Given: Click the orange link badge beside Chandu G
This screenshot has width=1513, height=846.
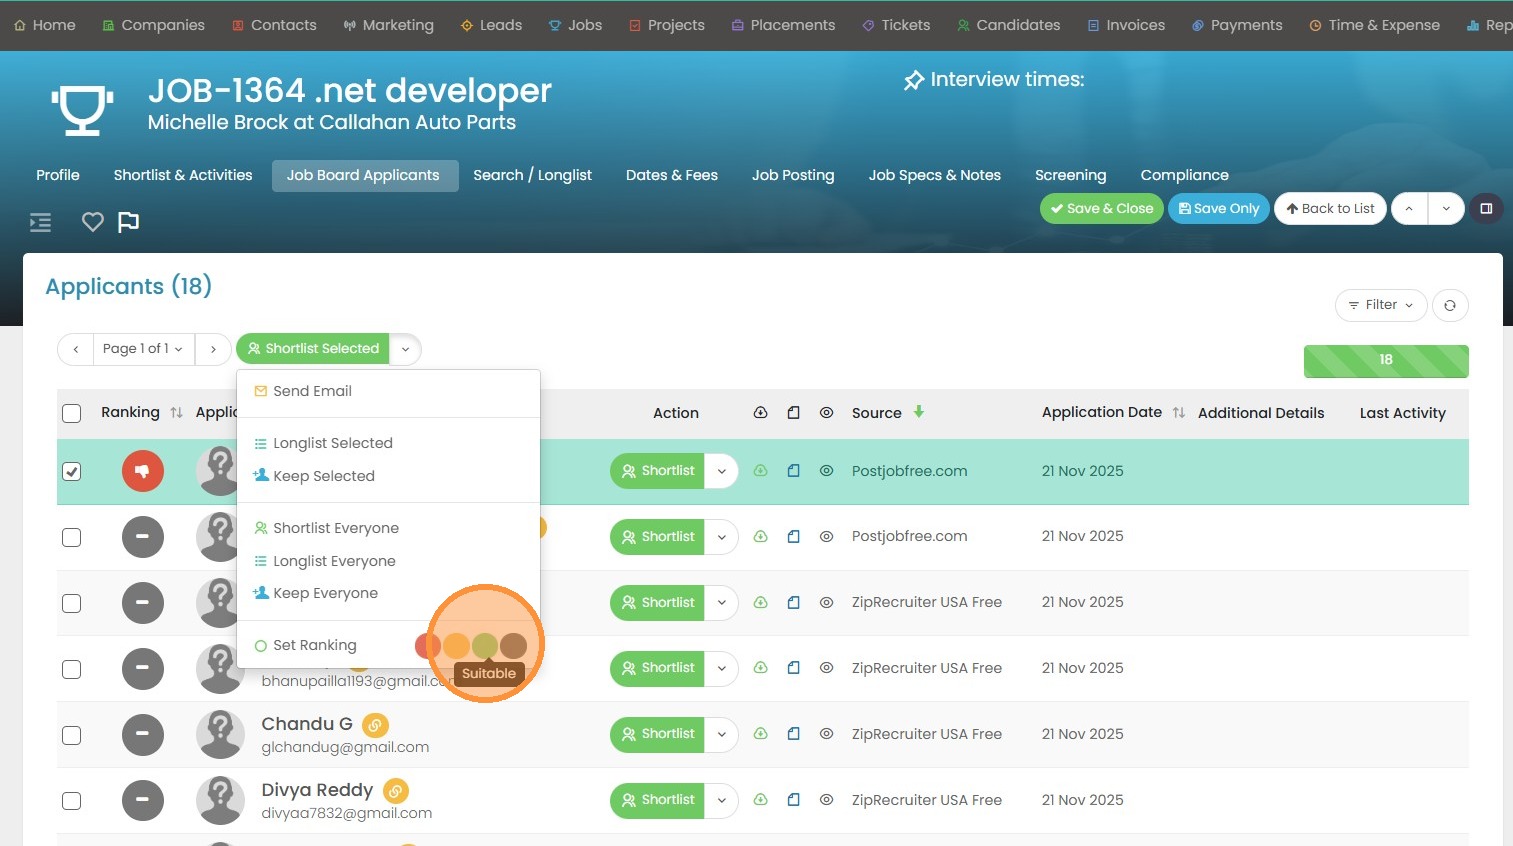Looking at the screenshot, I should (375, 724).
